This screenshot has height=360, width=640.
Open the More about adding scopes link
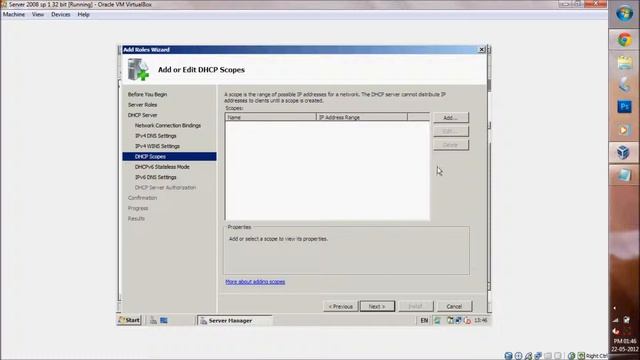point(255,282)
